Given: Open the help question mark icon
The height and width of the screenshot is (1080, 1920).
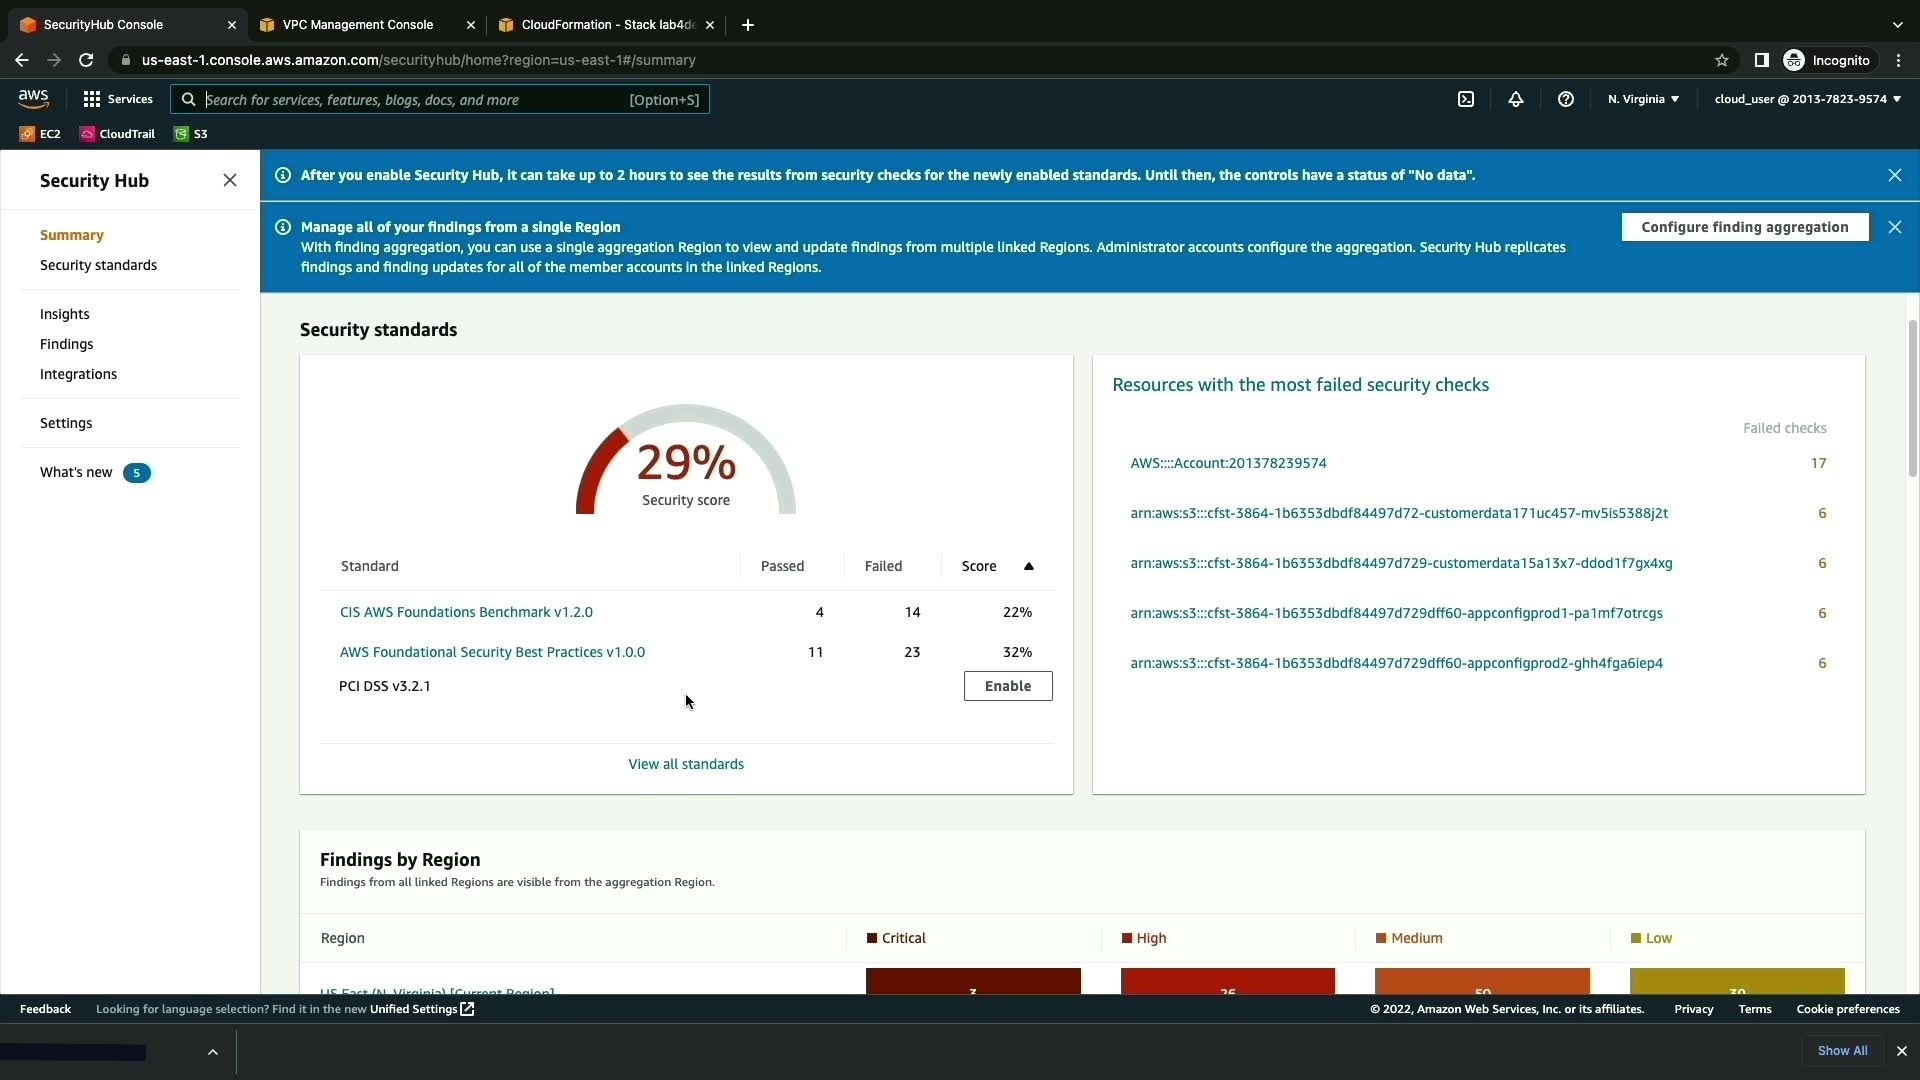Looking at the screenshot, I should click(x=1566, y=99).
